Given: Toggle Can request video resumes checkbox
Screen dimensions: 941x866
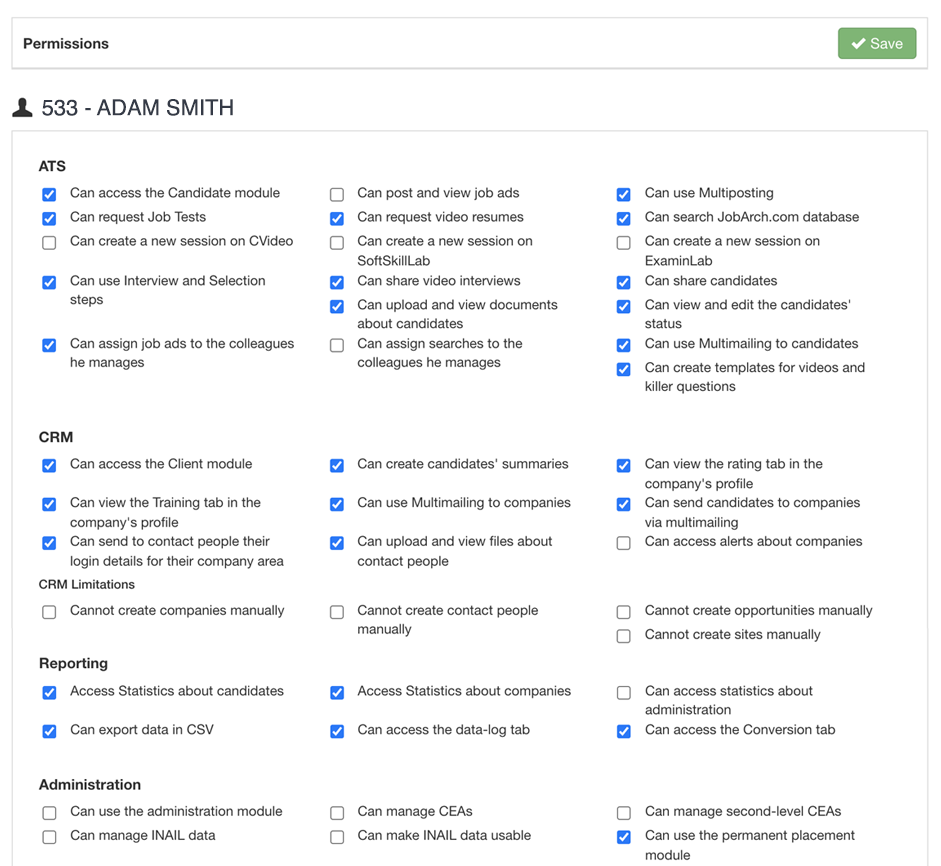Looking at the screenshot, I should tap(337, 218).
